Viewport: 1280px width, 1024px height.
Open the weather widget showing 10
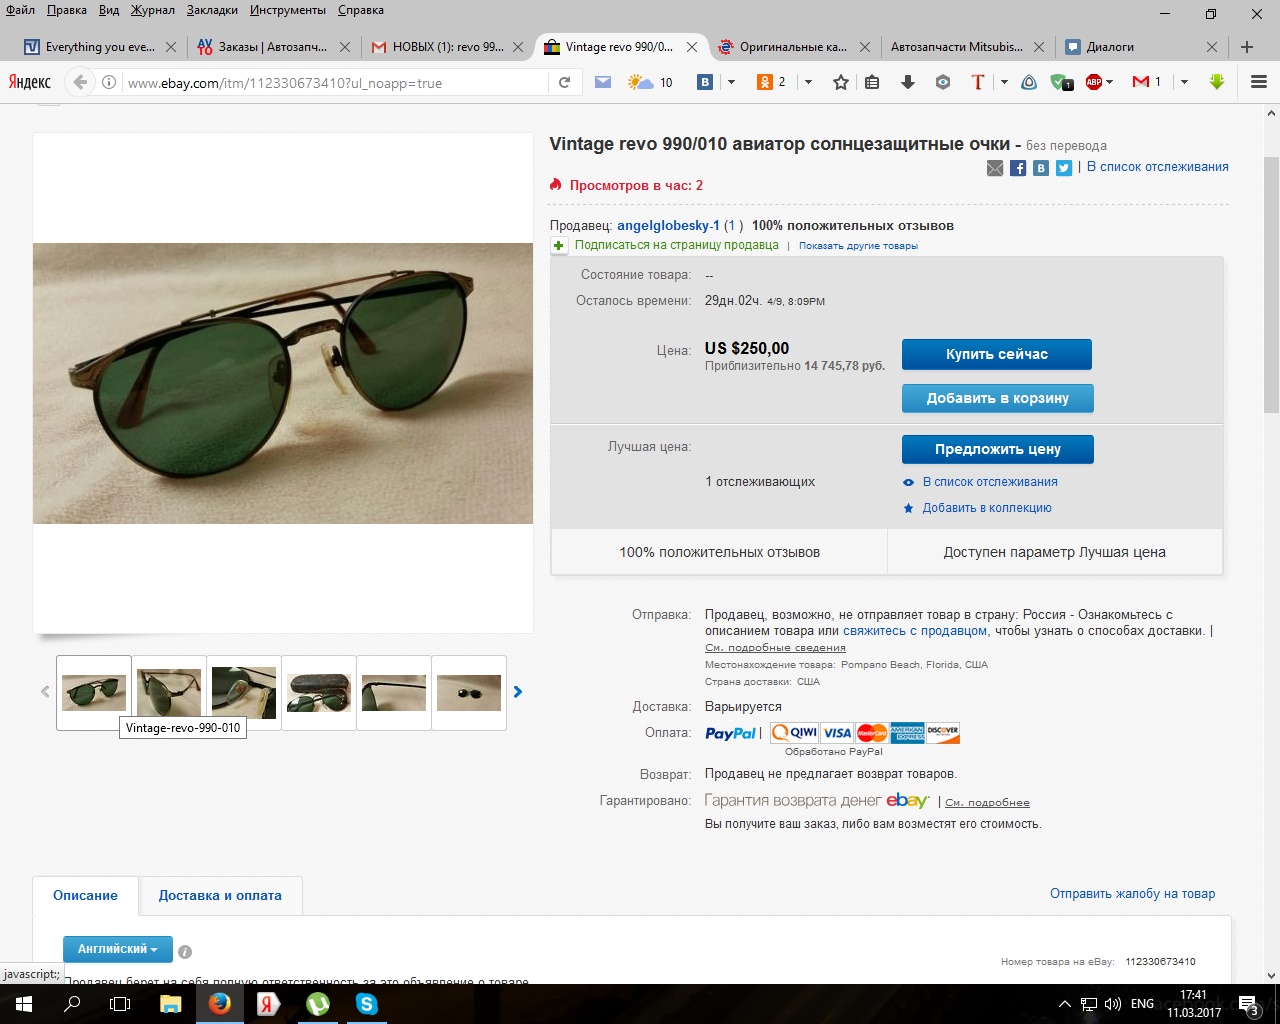click(650, 83)
